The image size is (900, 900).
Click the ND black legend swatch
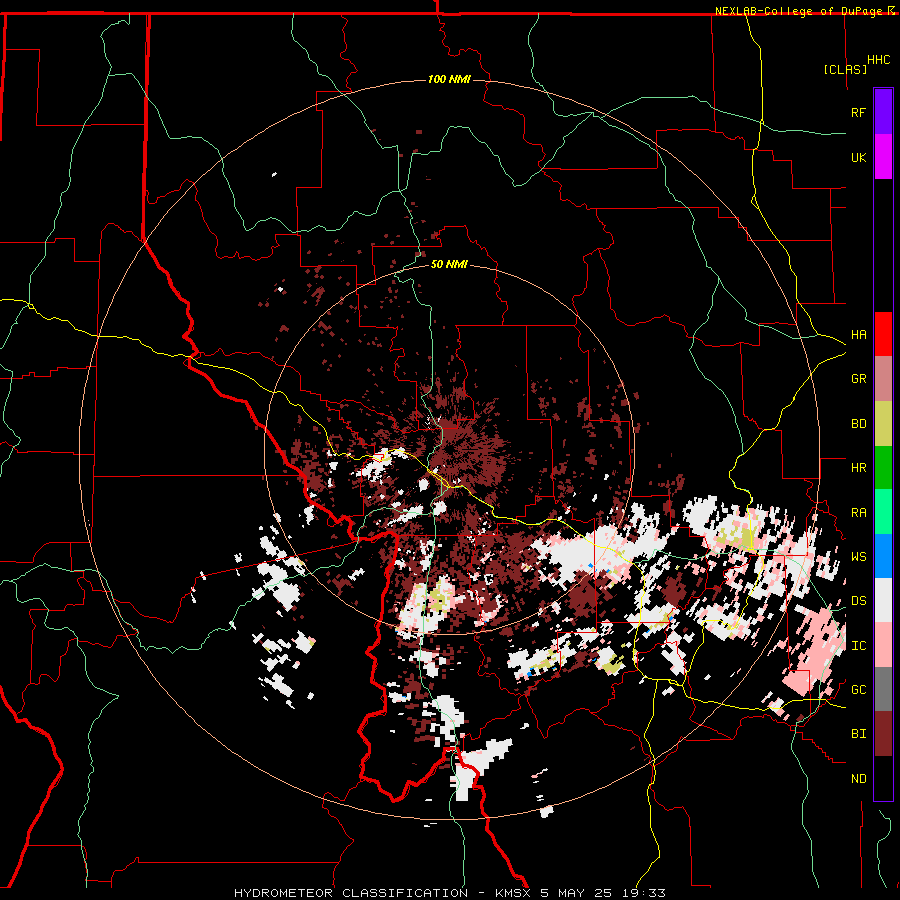point(883,778)
